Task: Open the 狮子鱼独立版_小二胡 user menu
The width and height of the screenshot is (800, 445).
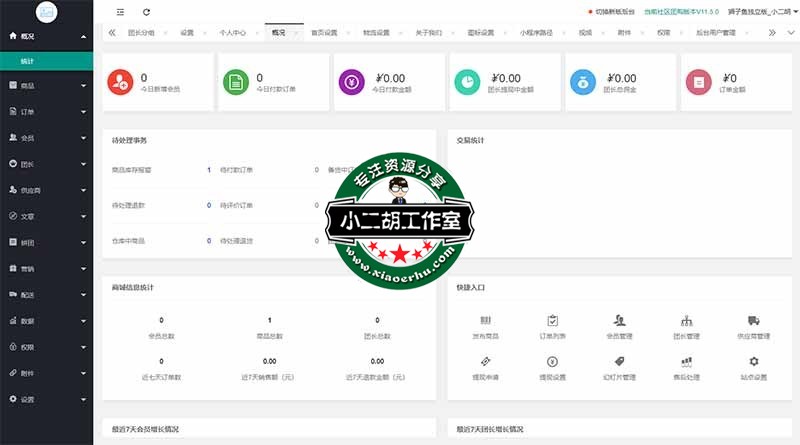Action: 759,12
